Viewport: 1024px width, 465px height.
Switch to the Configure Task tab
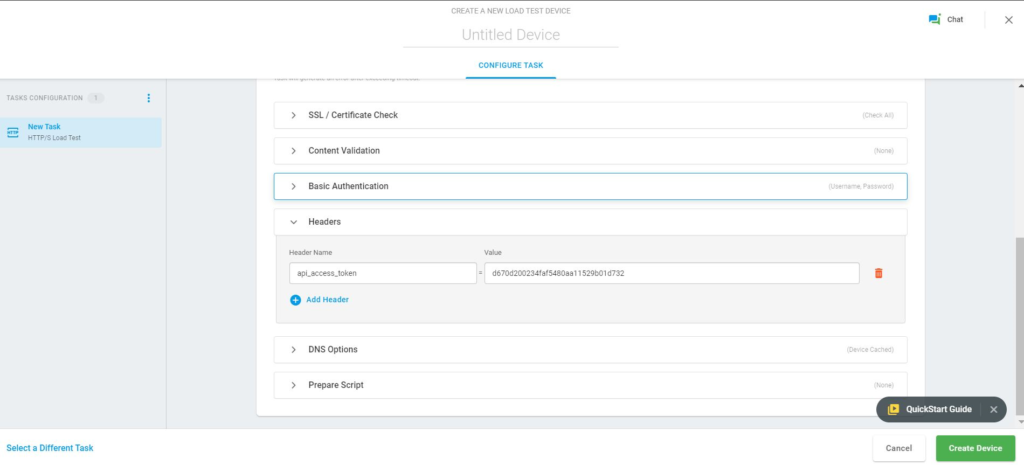pos(510,66)
